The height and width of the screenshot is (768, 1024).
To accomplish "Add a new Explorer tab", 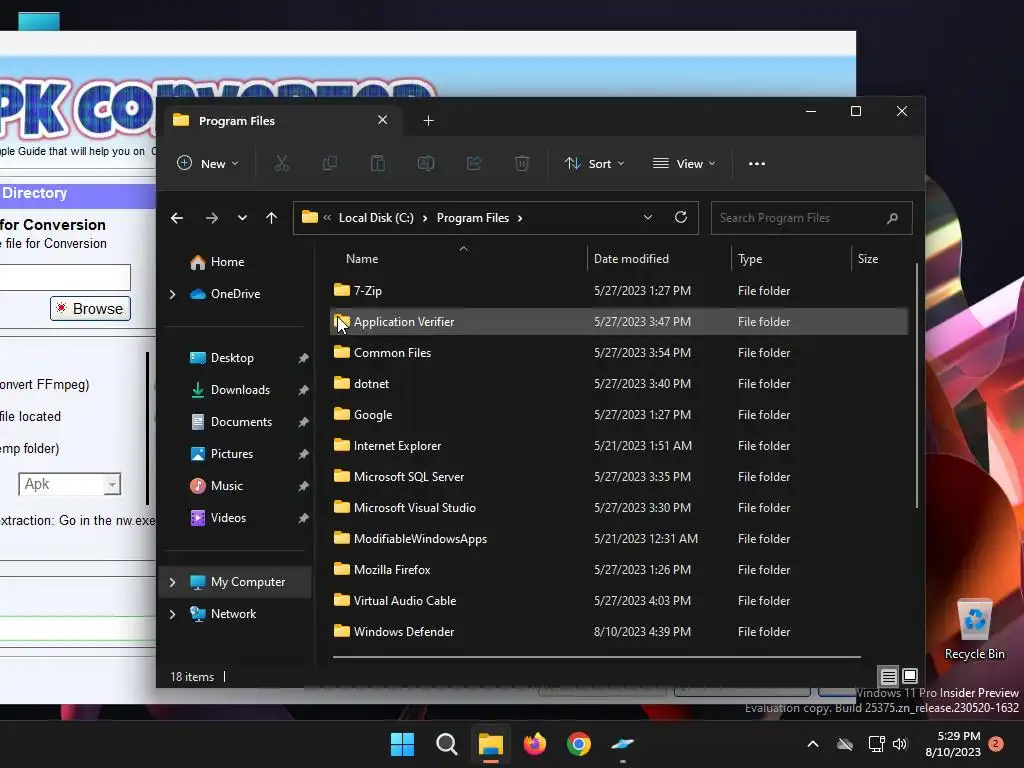I will pyautogui.click(x=428, y=121).
